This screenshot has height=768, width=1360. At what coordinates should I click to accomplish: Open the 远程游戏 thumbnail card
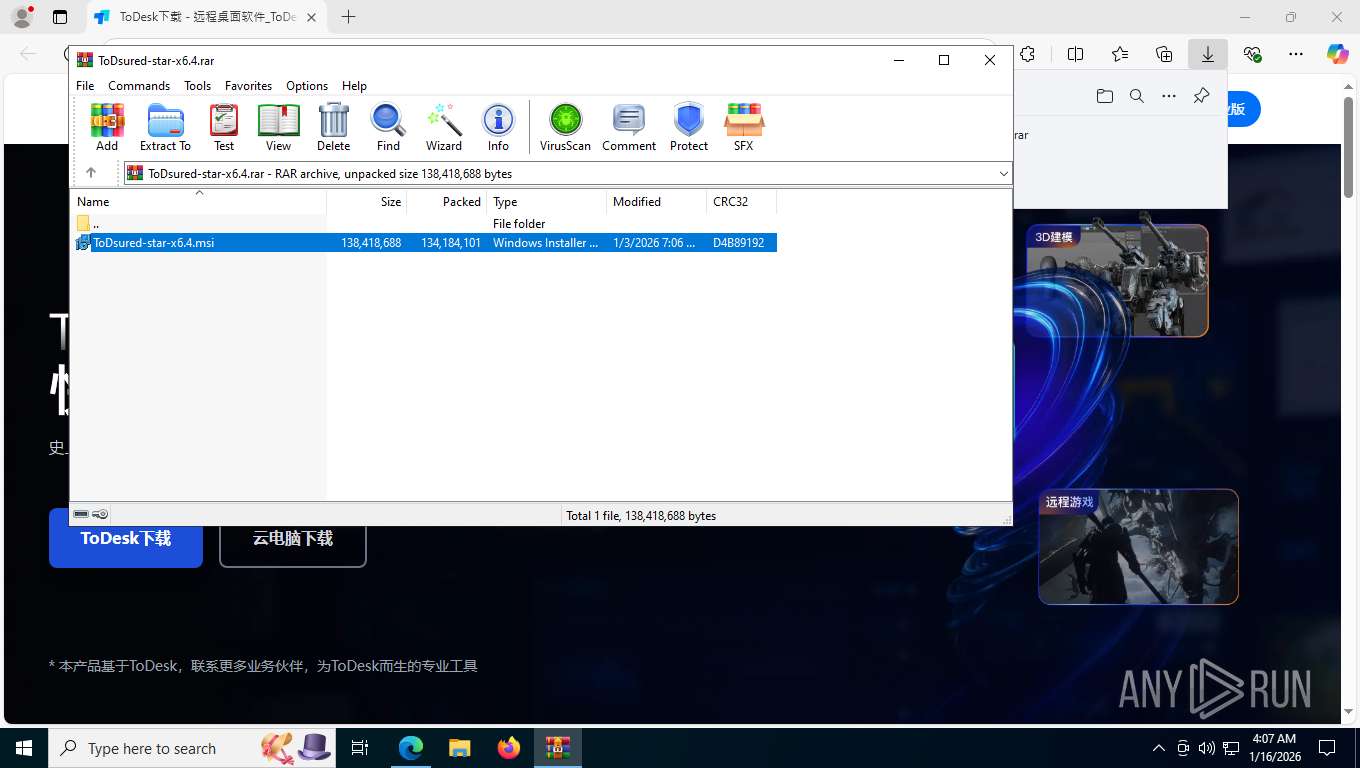click(1138, 547)
